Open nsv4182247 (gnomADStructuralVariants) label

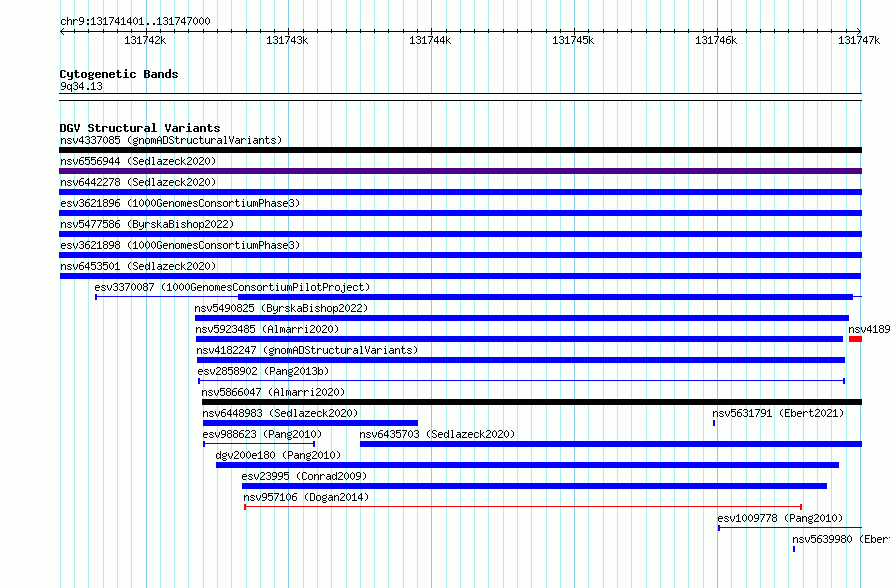pos(307,350)
